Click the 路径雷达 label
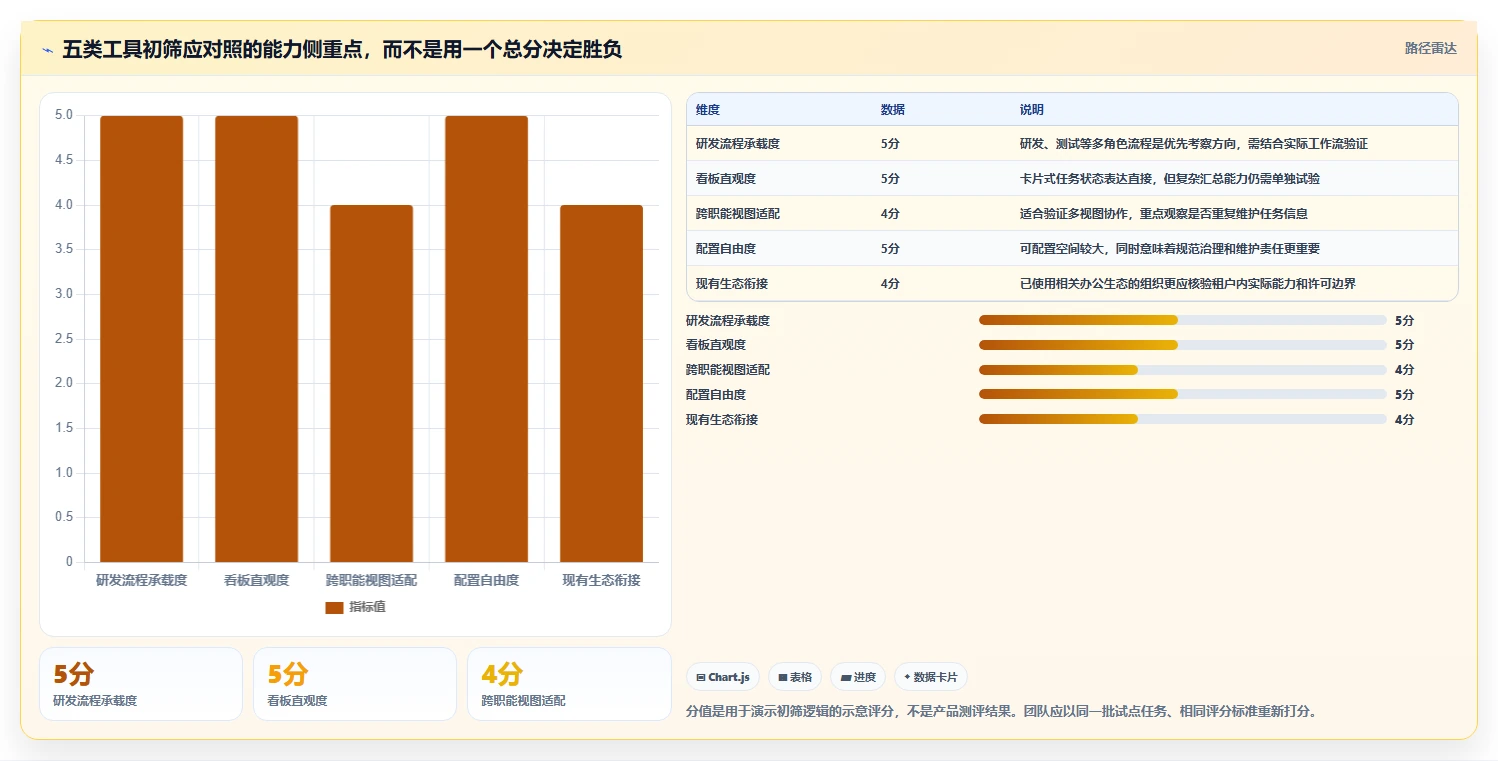Image resolution: width=1498 pixels, height=761 pixels. coord(1430,48)
